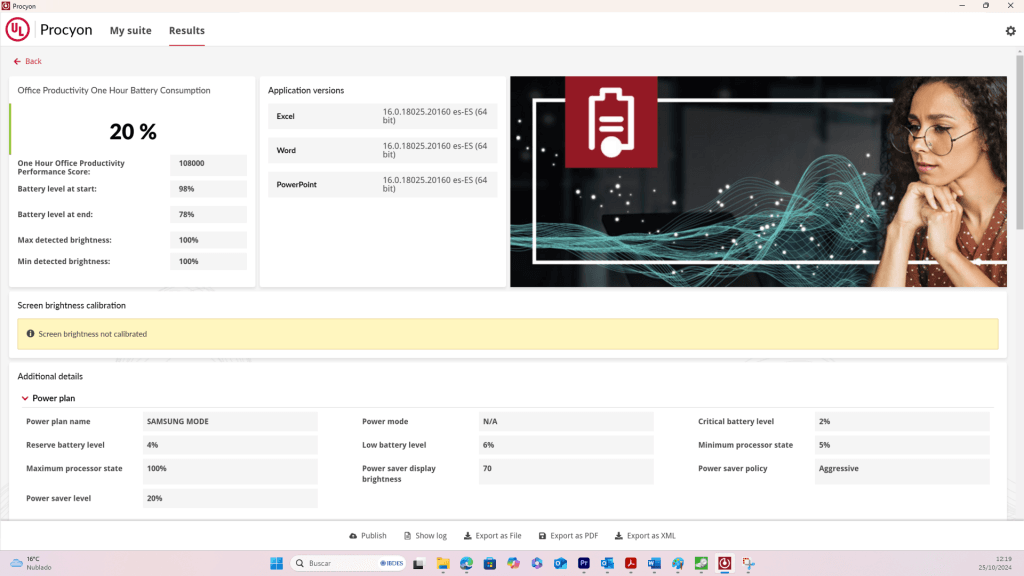Click Show log button
The width and height of the screenshot is (1024, 576).
point(425,536)
